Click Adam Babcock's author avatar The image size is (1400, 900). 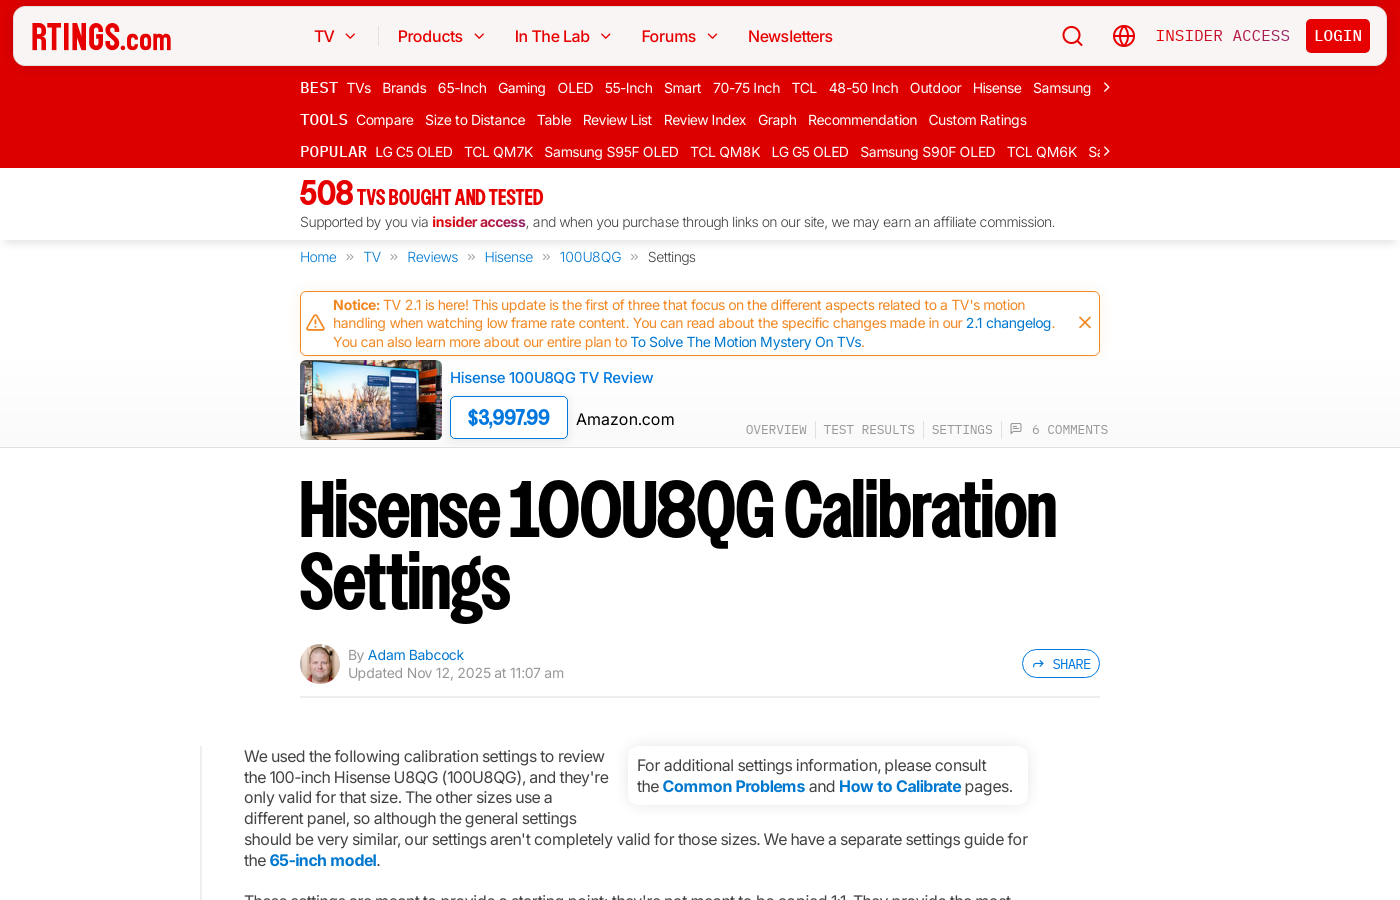(x=320, y=664)
